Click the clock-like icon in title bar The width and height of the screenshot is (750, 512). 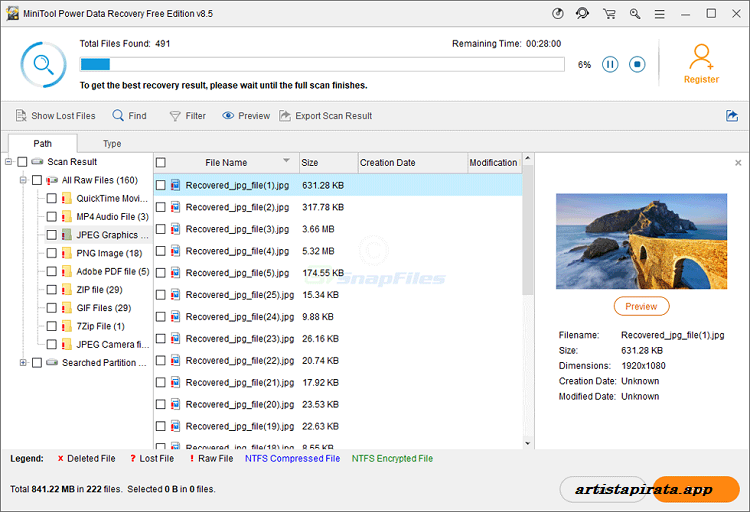(x=558, y=13)
